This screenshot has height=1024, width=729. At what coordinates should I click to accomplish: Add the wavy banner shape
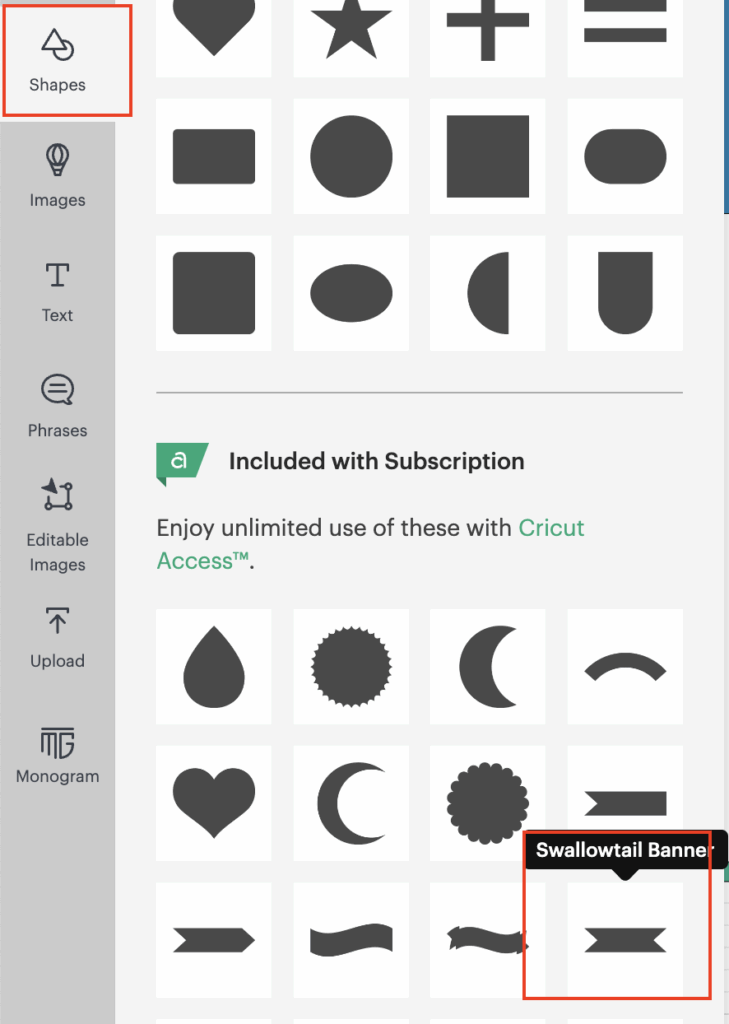coord(351,940)
